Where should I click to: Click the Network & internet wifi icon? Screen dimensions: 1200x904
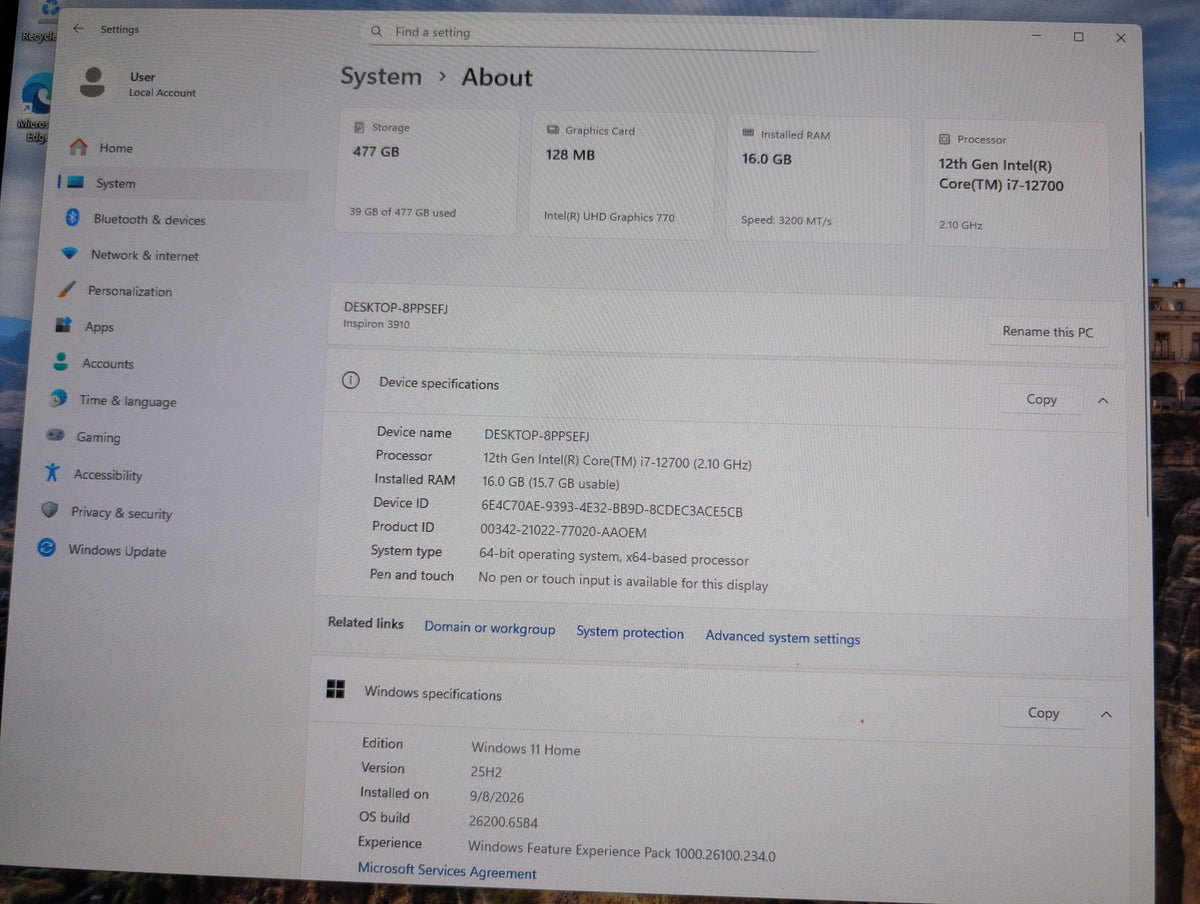(69, 254)
